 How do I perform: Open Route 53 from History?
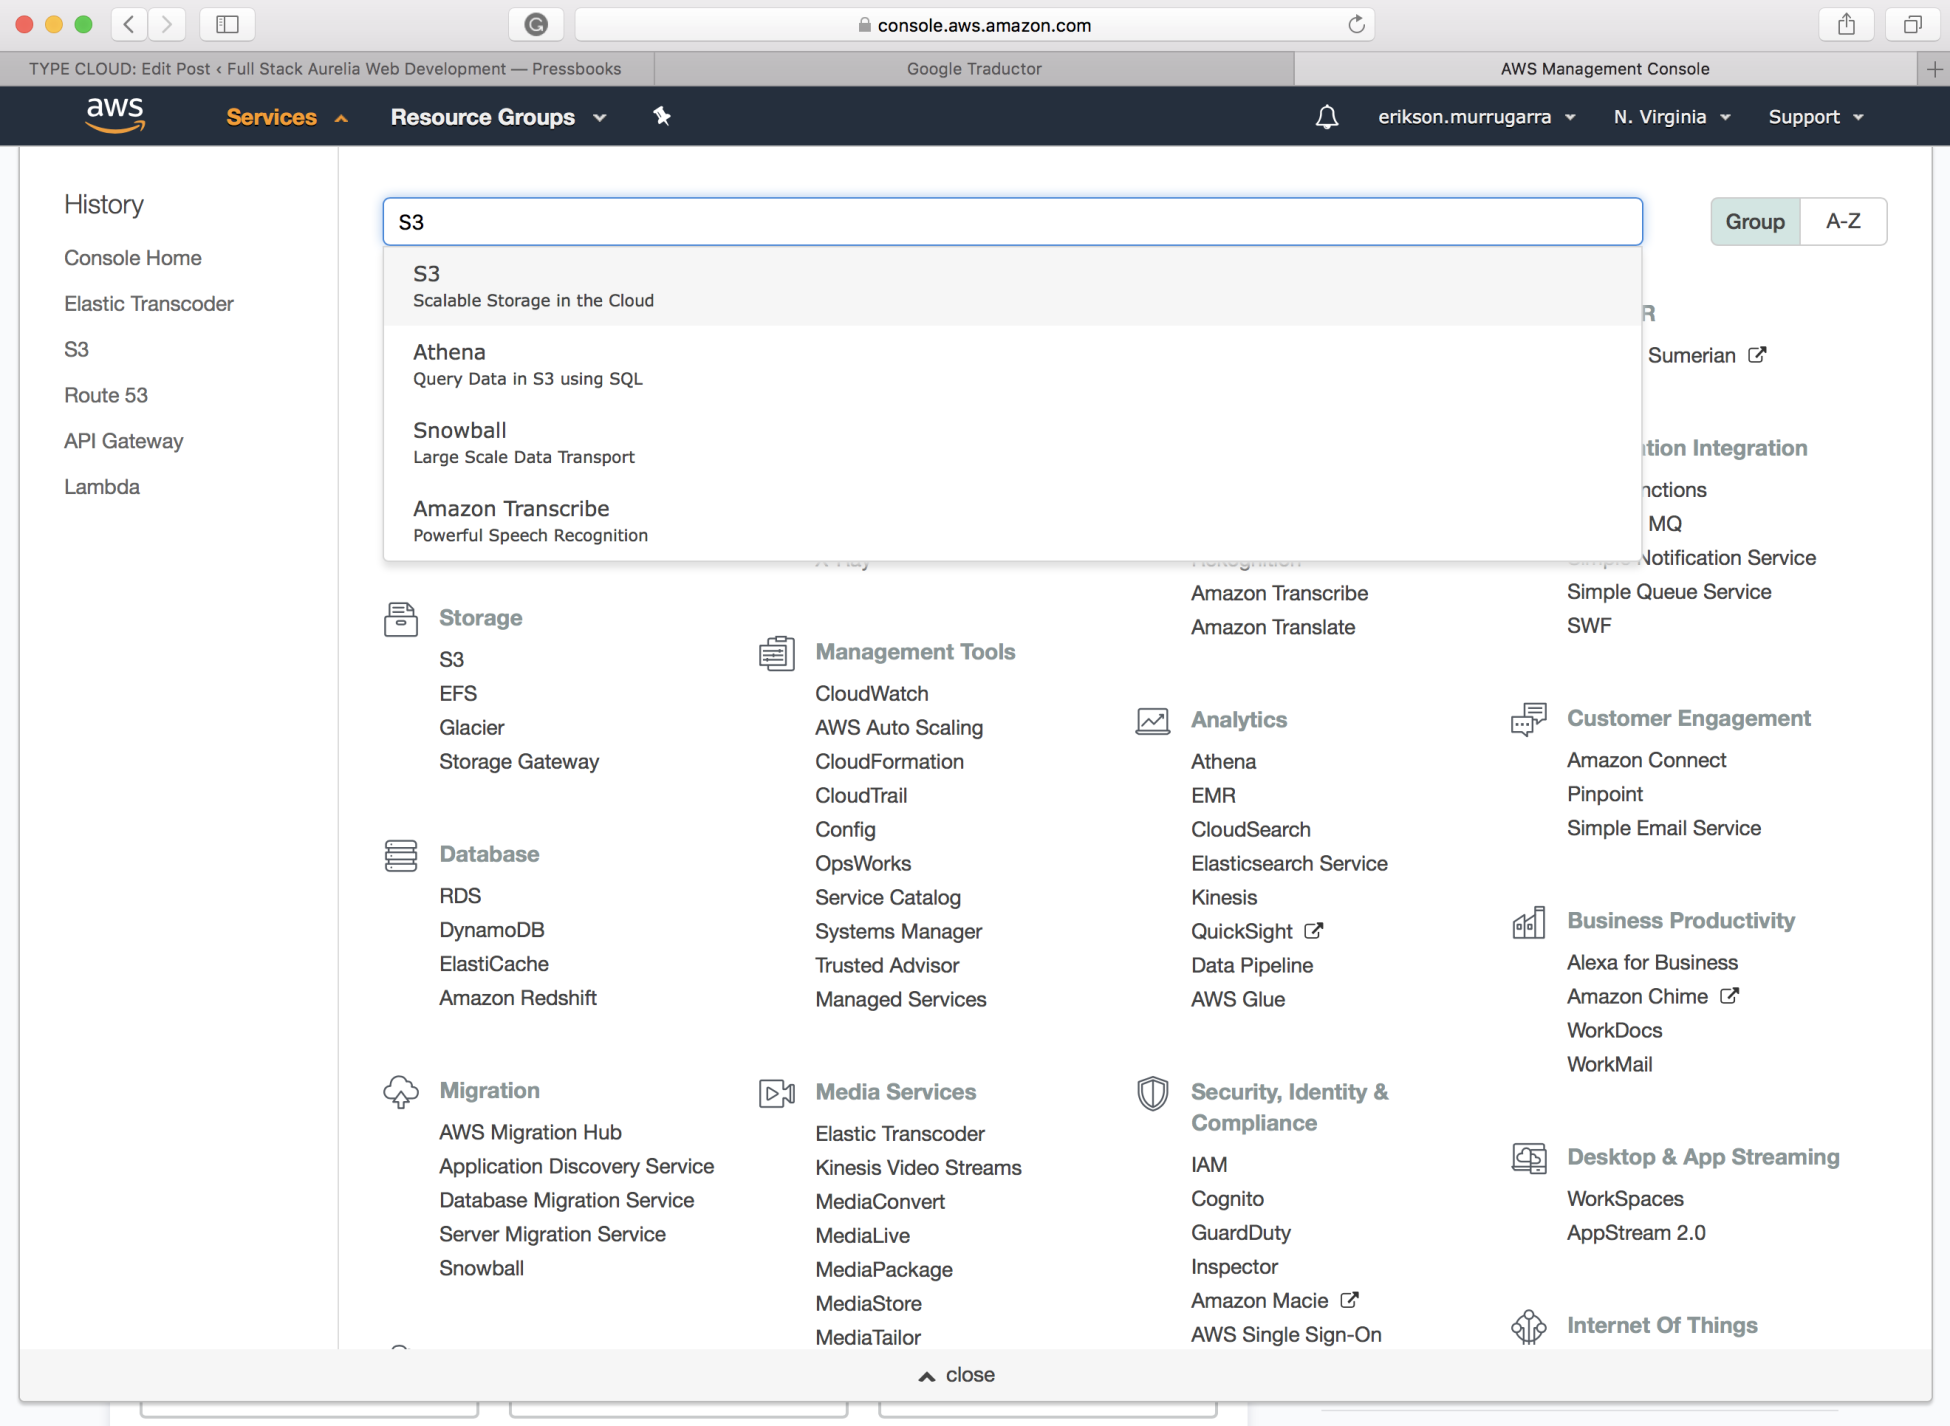(106, 395)
